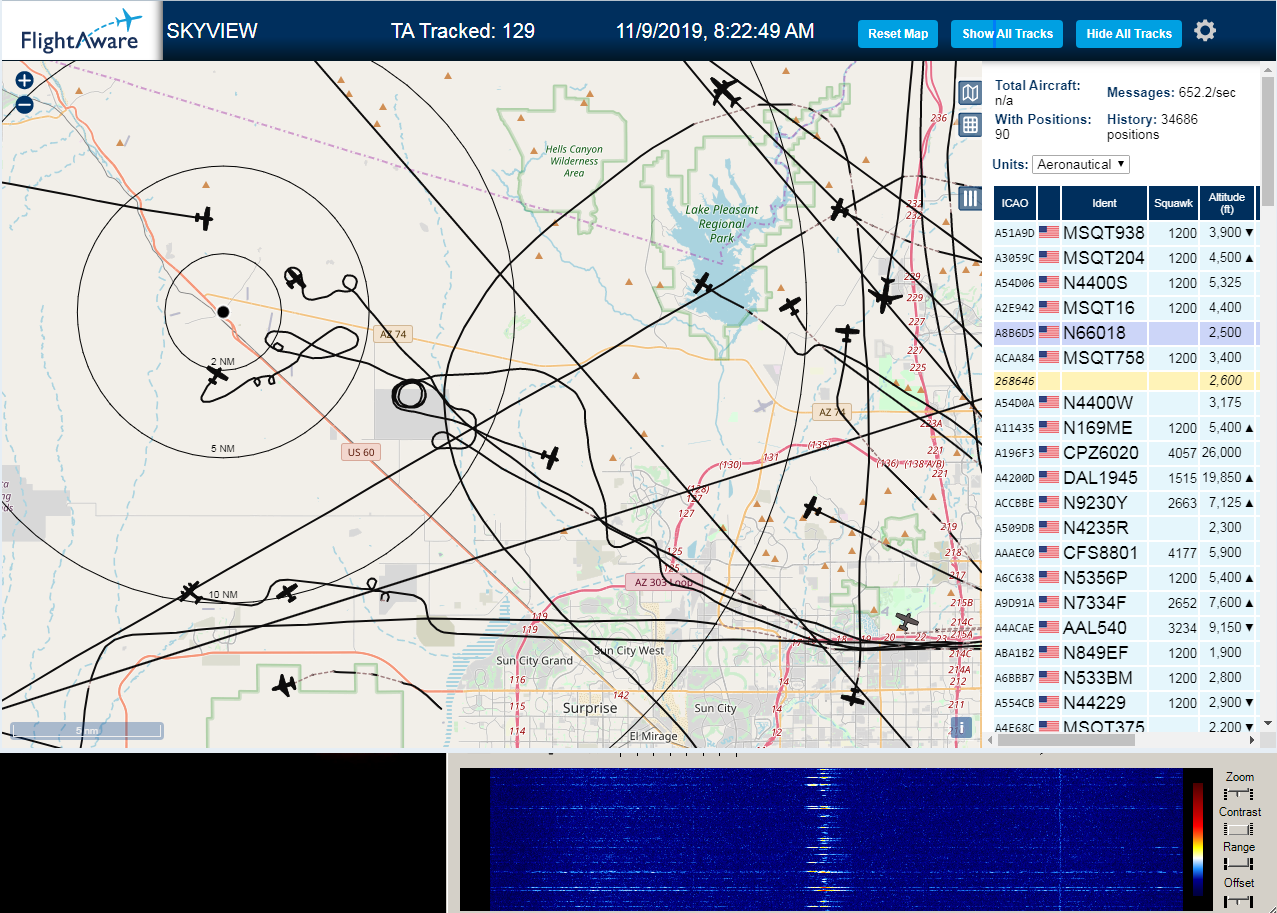
Task: Select aircraft icon right of exit 131 marker
Action: click(x=813, y=508)
